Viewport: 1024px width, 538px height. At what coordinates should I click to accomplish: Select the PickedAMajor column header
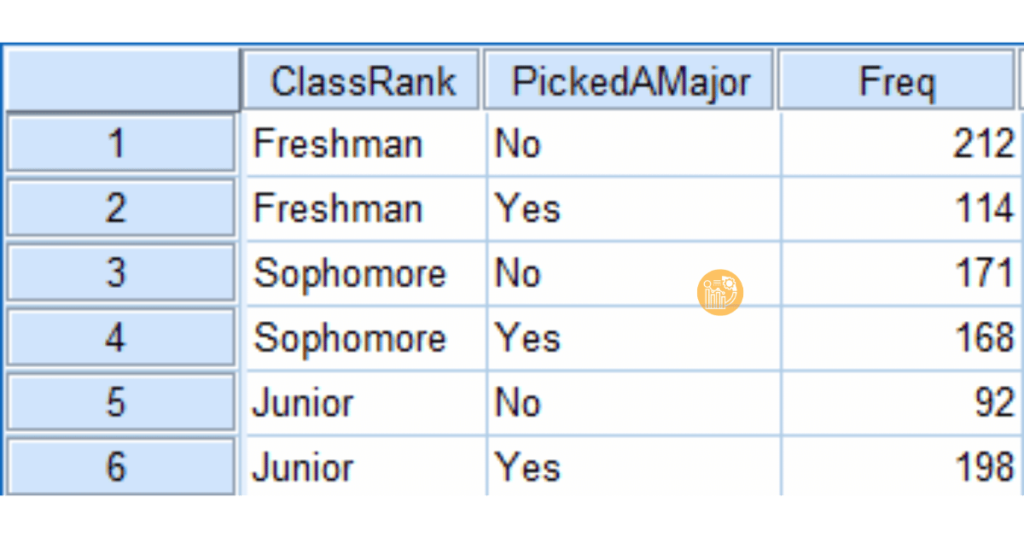point(630,81)
